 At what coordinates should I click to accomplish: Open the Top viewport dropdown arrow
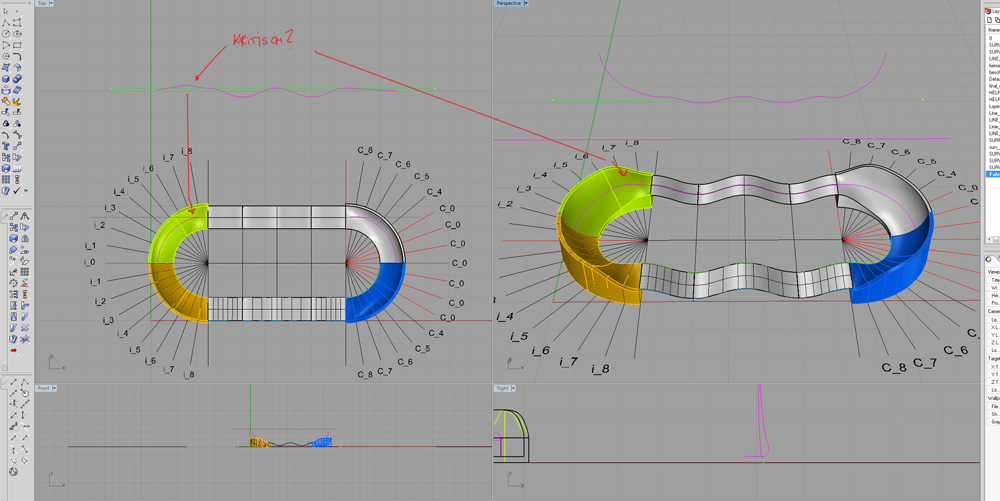[x=52, y=4]
